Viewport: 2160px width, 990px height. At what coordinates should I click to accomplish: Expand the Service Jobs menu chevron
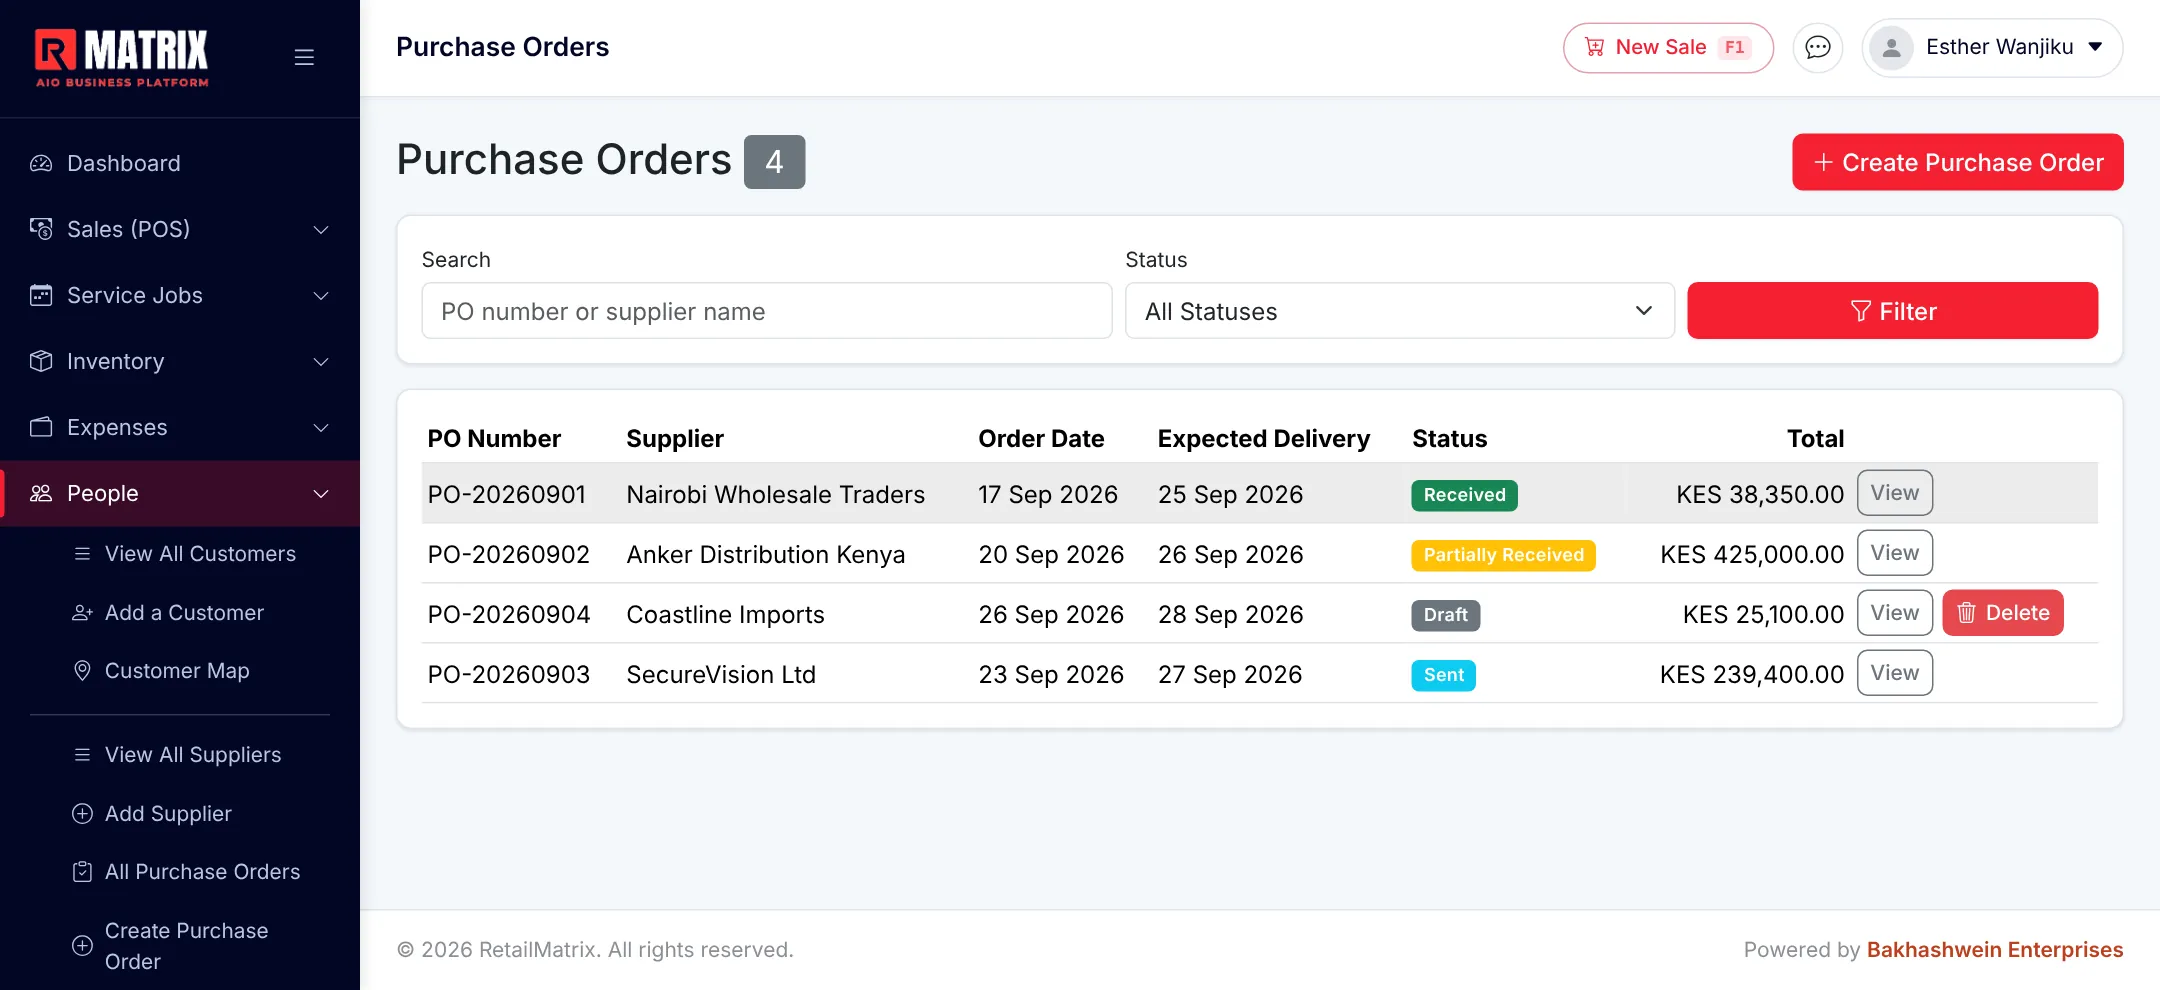(x=321, y=296)
